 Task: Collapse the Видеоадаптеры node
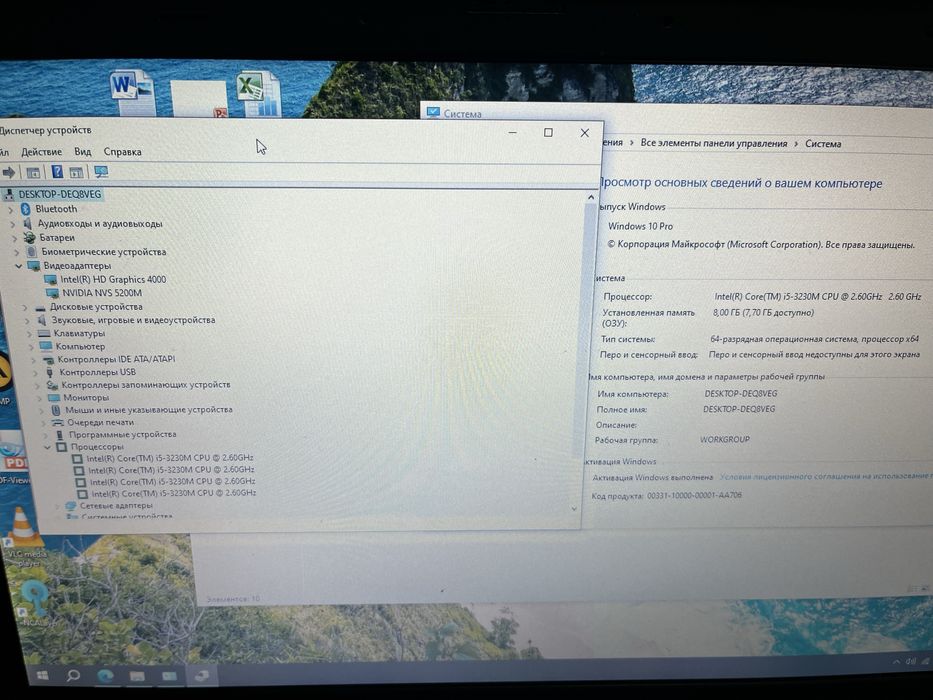coord(18,266)
